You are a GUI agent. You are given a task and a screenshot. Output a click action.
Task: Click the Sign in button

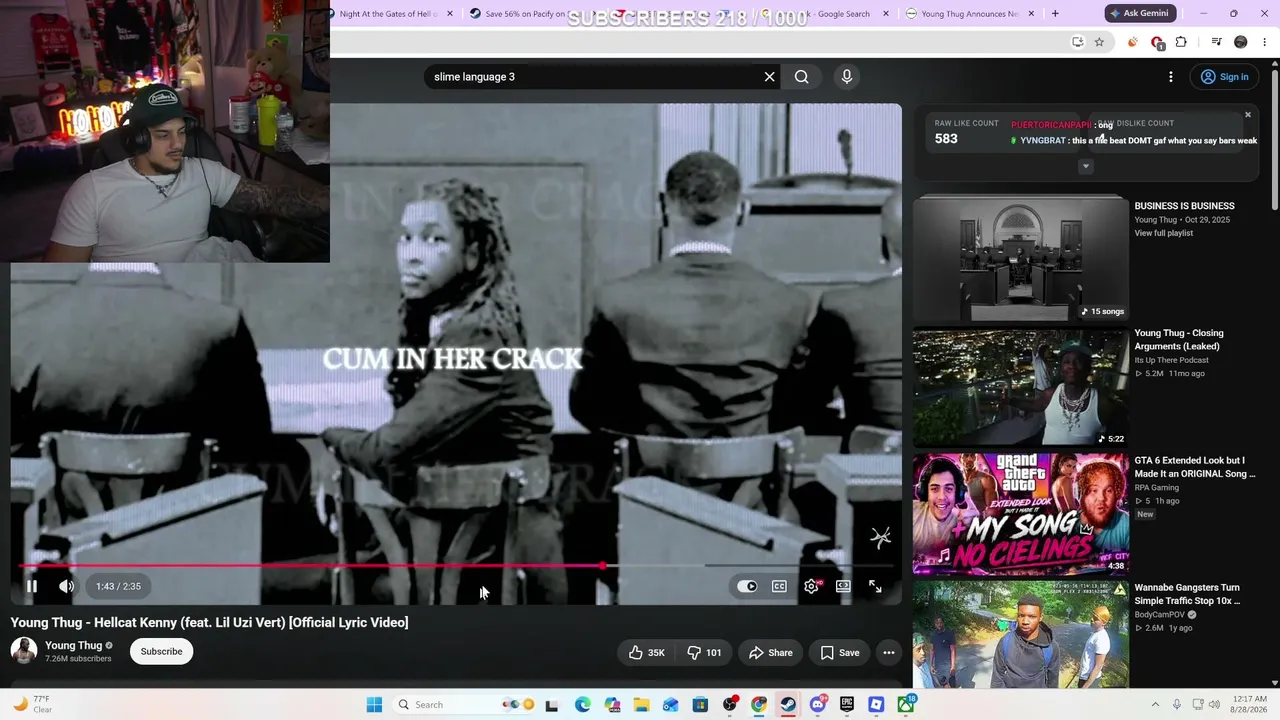click(1225, 77)
